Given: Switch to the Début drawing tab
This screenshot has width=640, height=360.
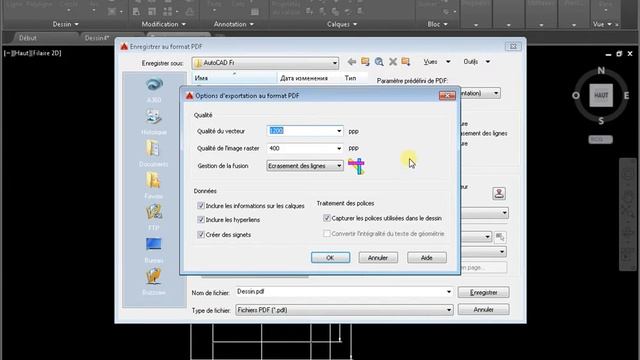Looking at the screenshot, I should pos(28,38).
